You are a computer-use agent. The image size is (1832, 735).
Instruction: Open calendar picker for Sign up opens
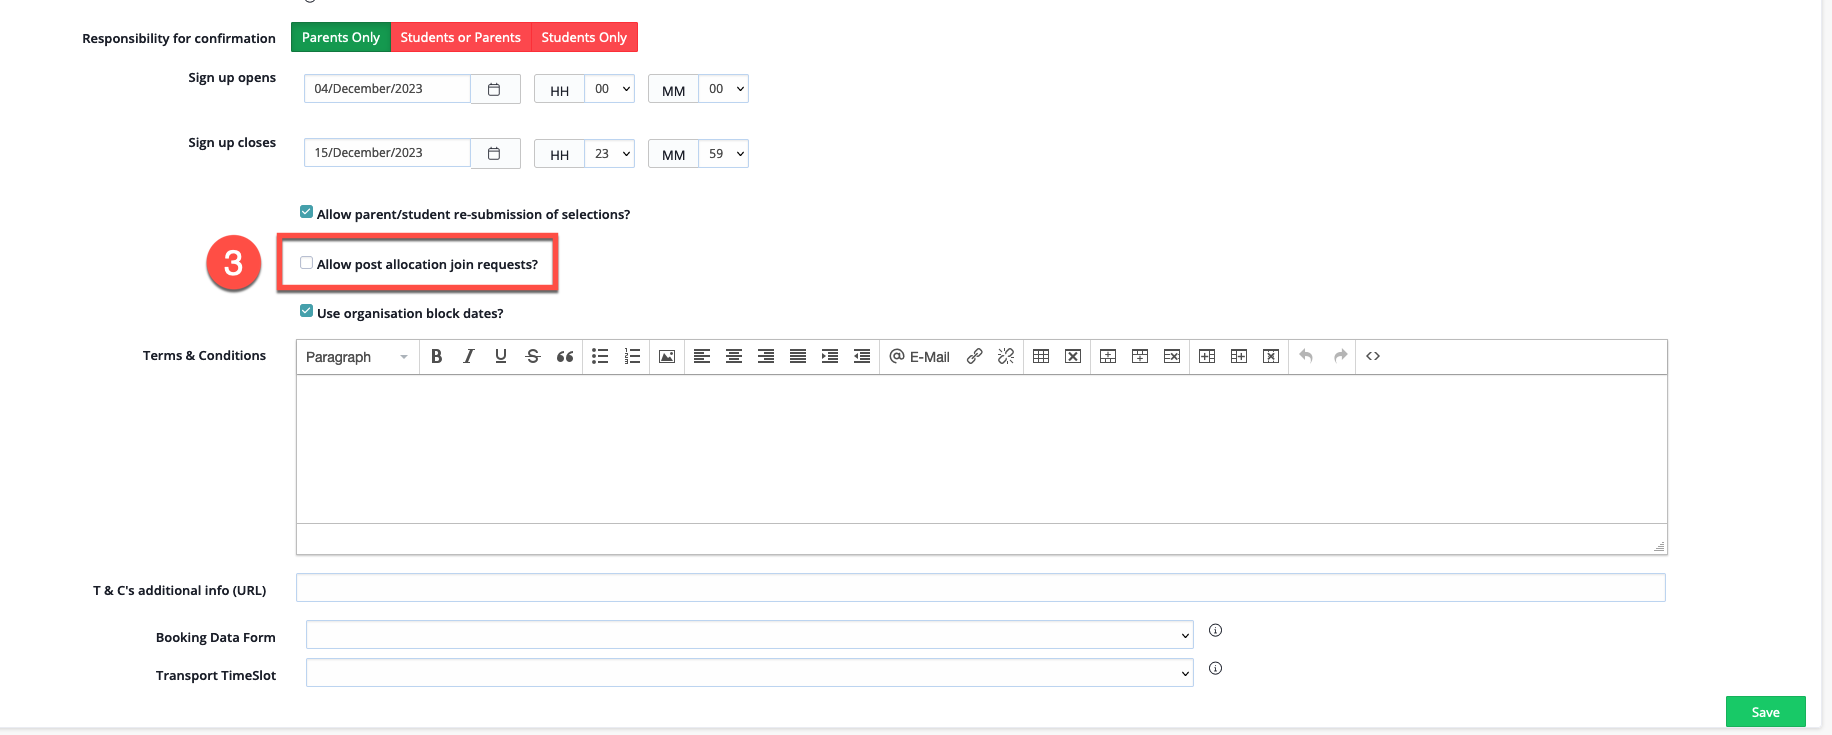click(494, 90)
